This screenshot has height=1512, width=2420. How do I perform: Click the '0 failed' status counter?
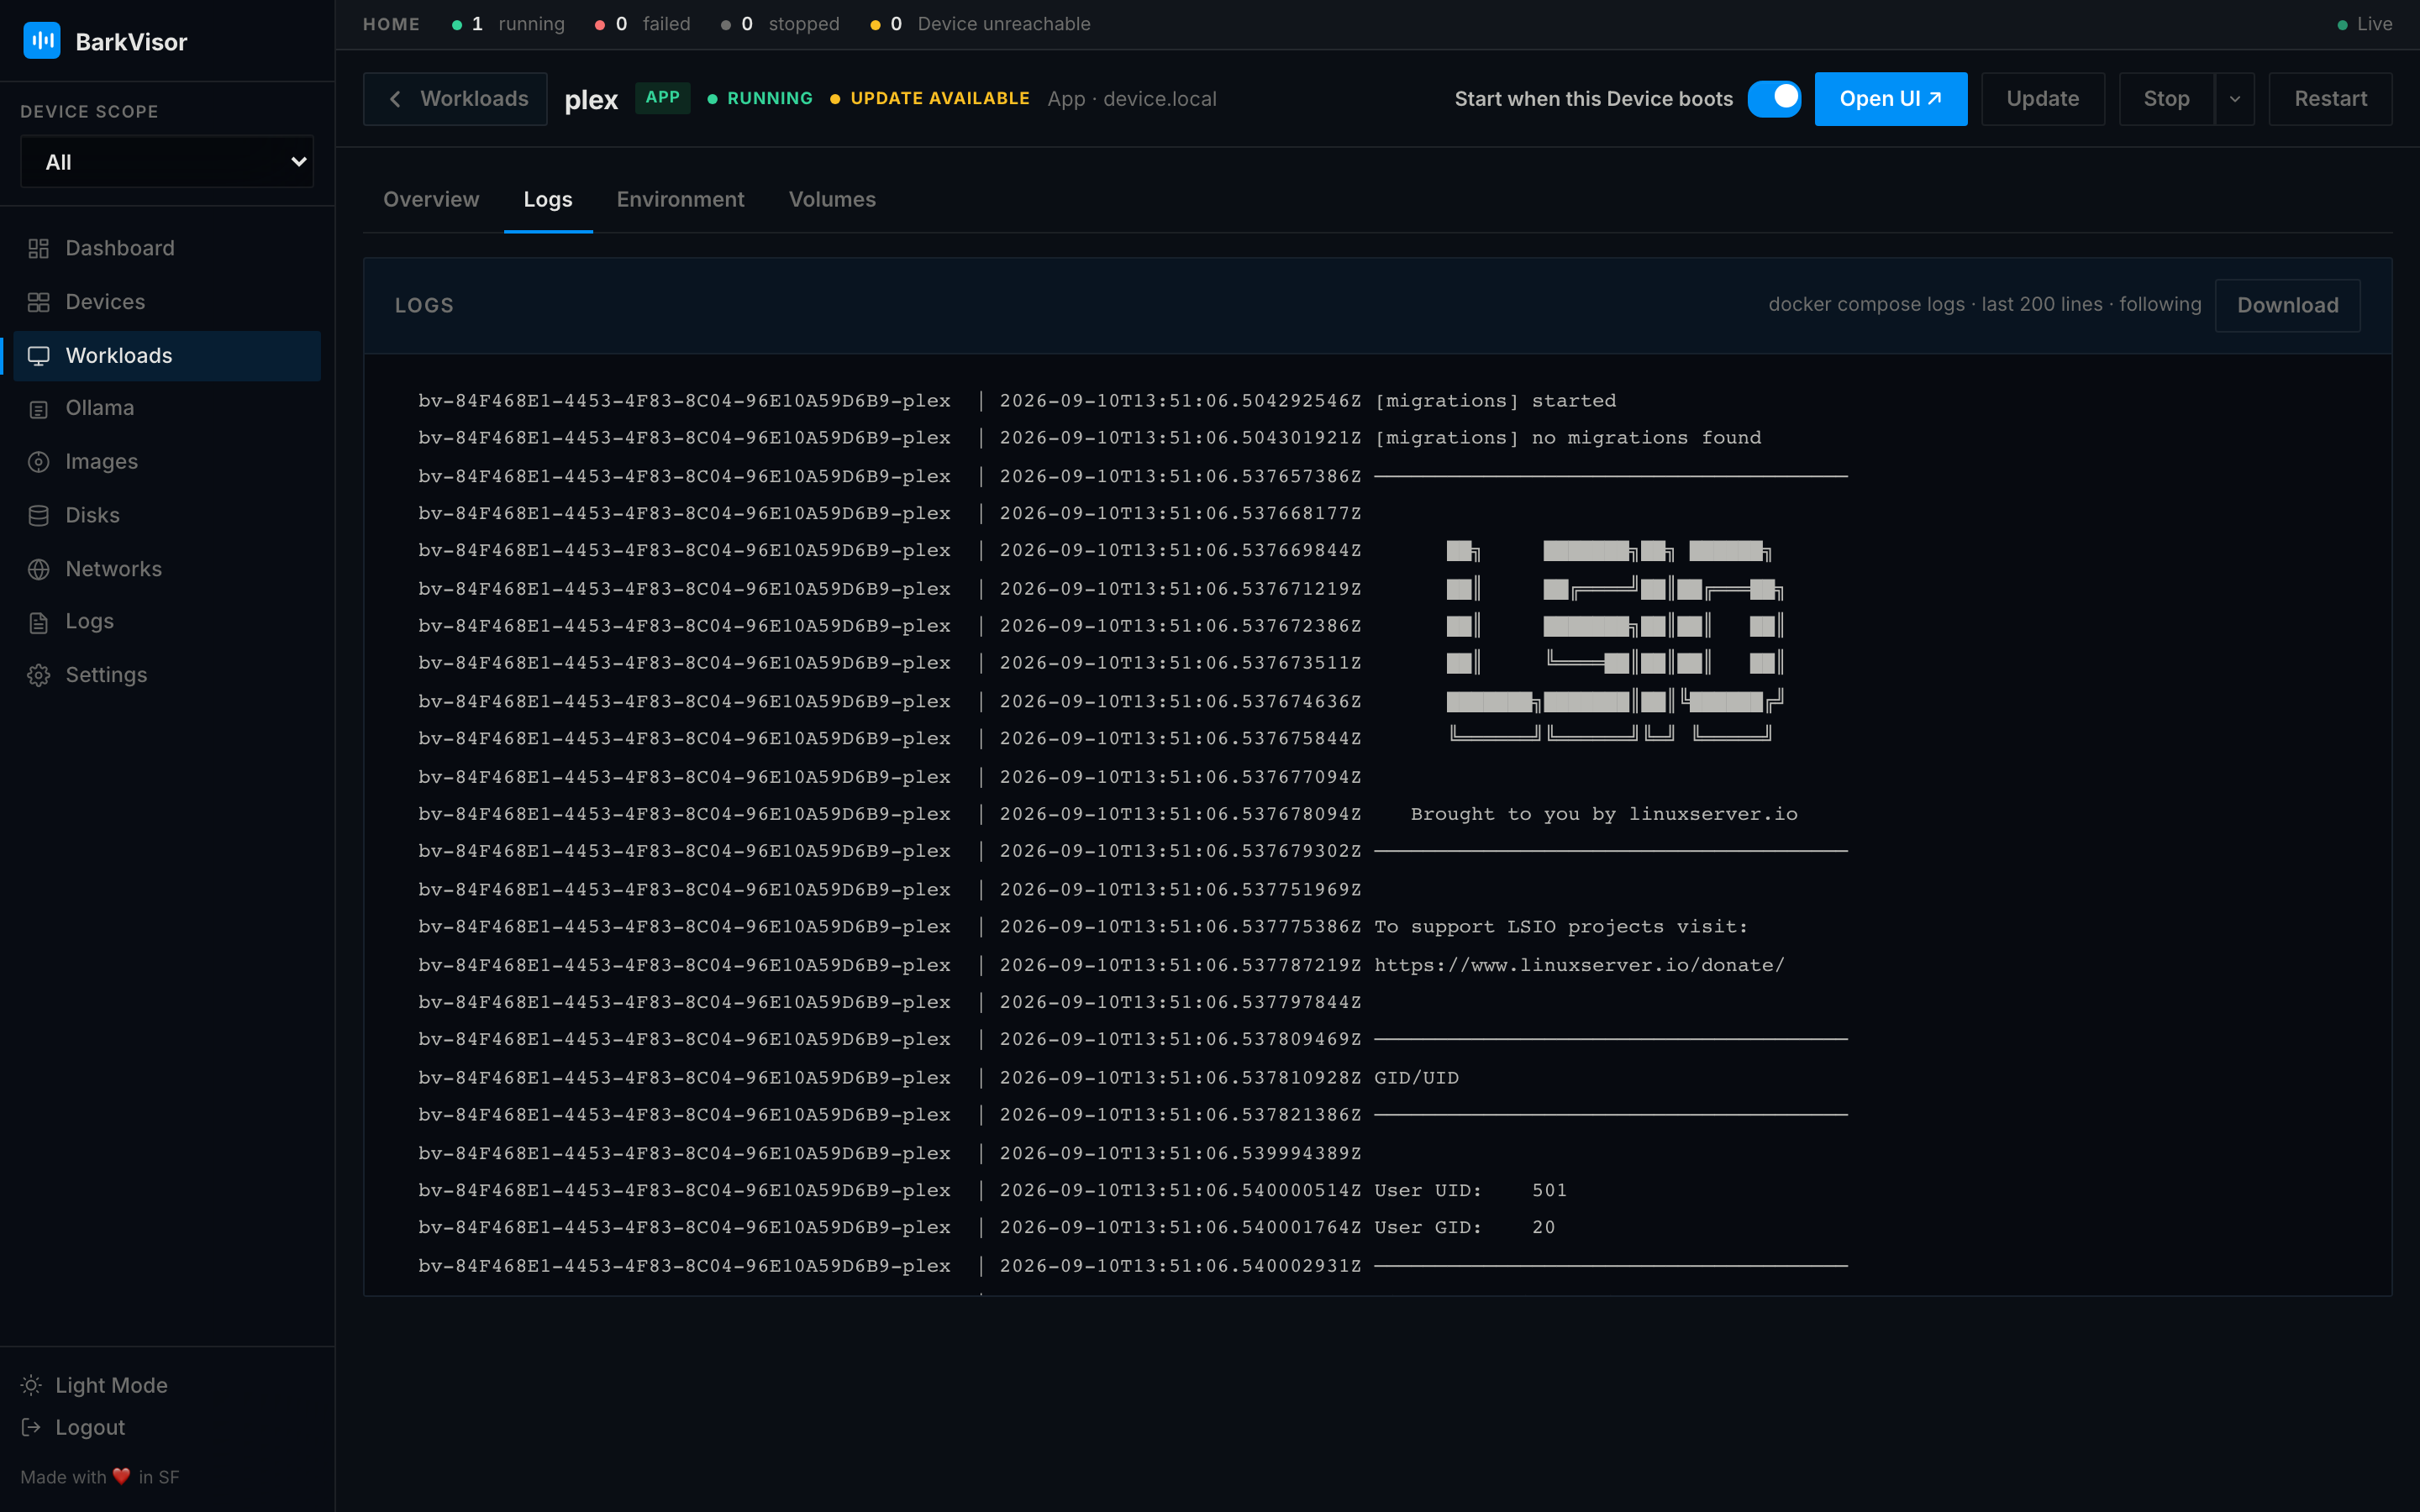pyautogui.click(x=642, y=24)
